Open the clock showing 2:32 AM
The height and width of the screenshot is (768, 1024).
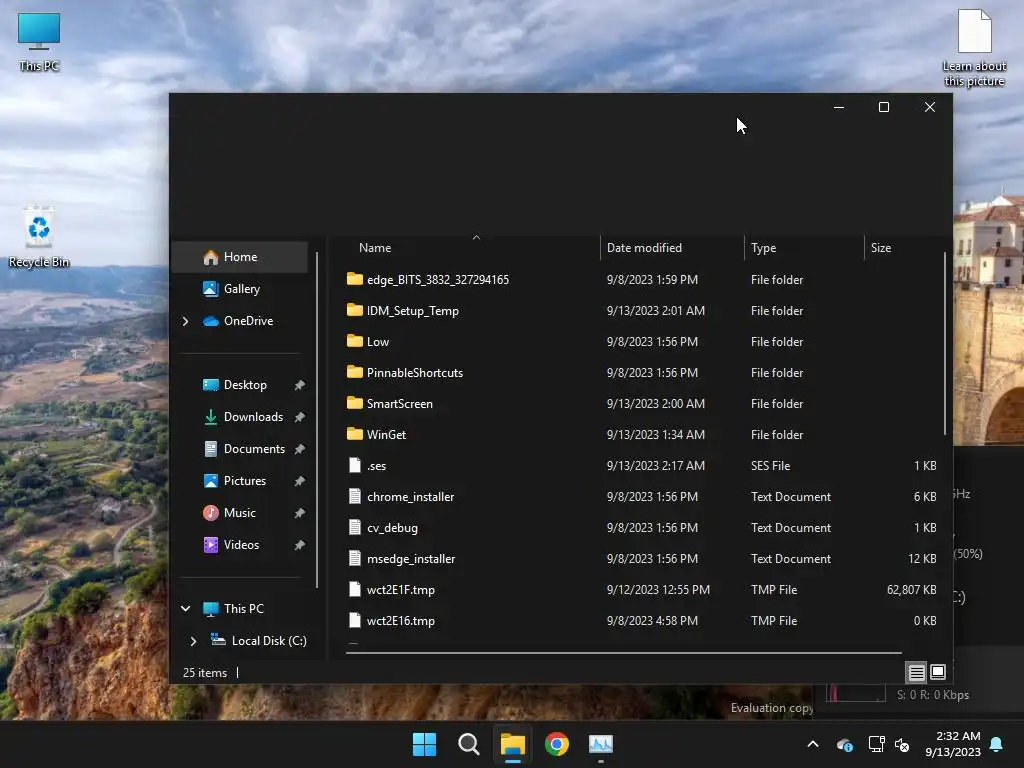953,744
